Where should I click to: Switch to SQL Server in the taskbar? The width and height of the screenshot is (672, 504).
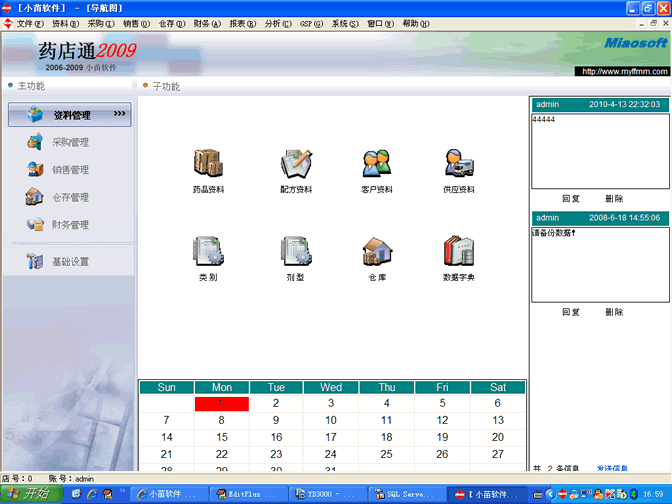click(406, 494)
